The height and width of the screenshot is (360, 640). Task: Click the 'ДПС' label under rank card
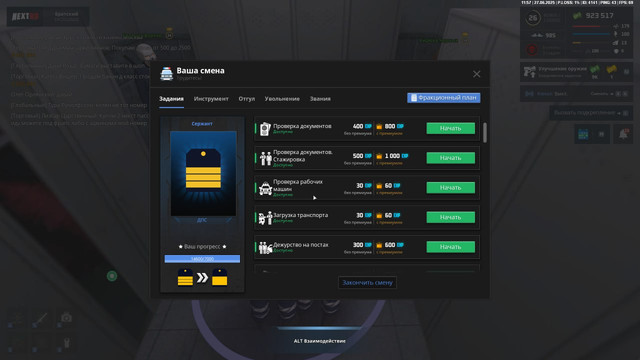tap(202, 220)
